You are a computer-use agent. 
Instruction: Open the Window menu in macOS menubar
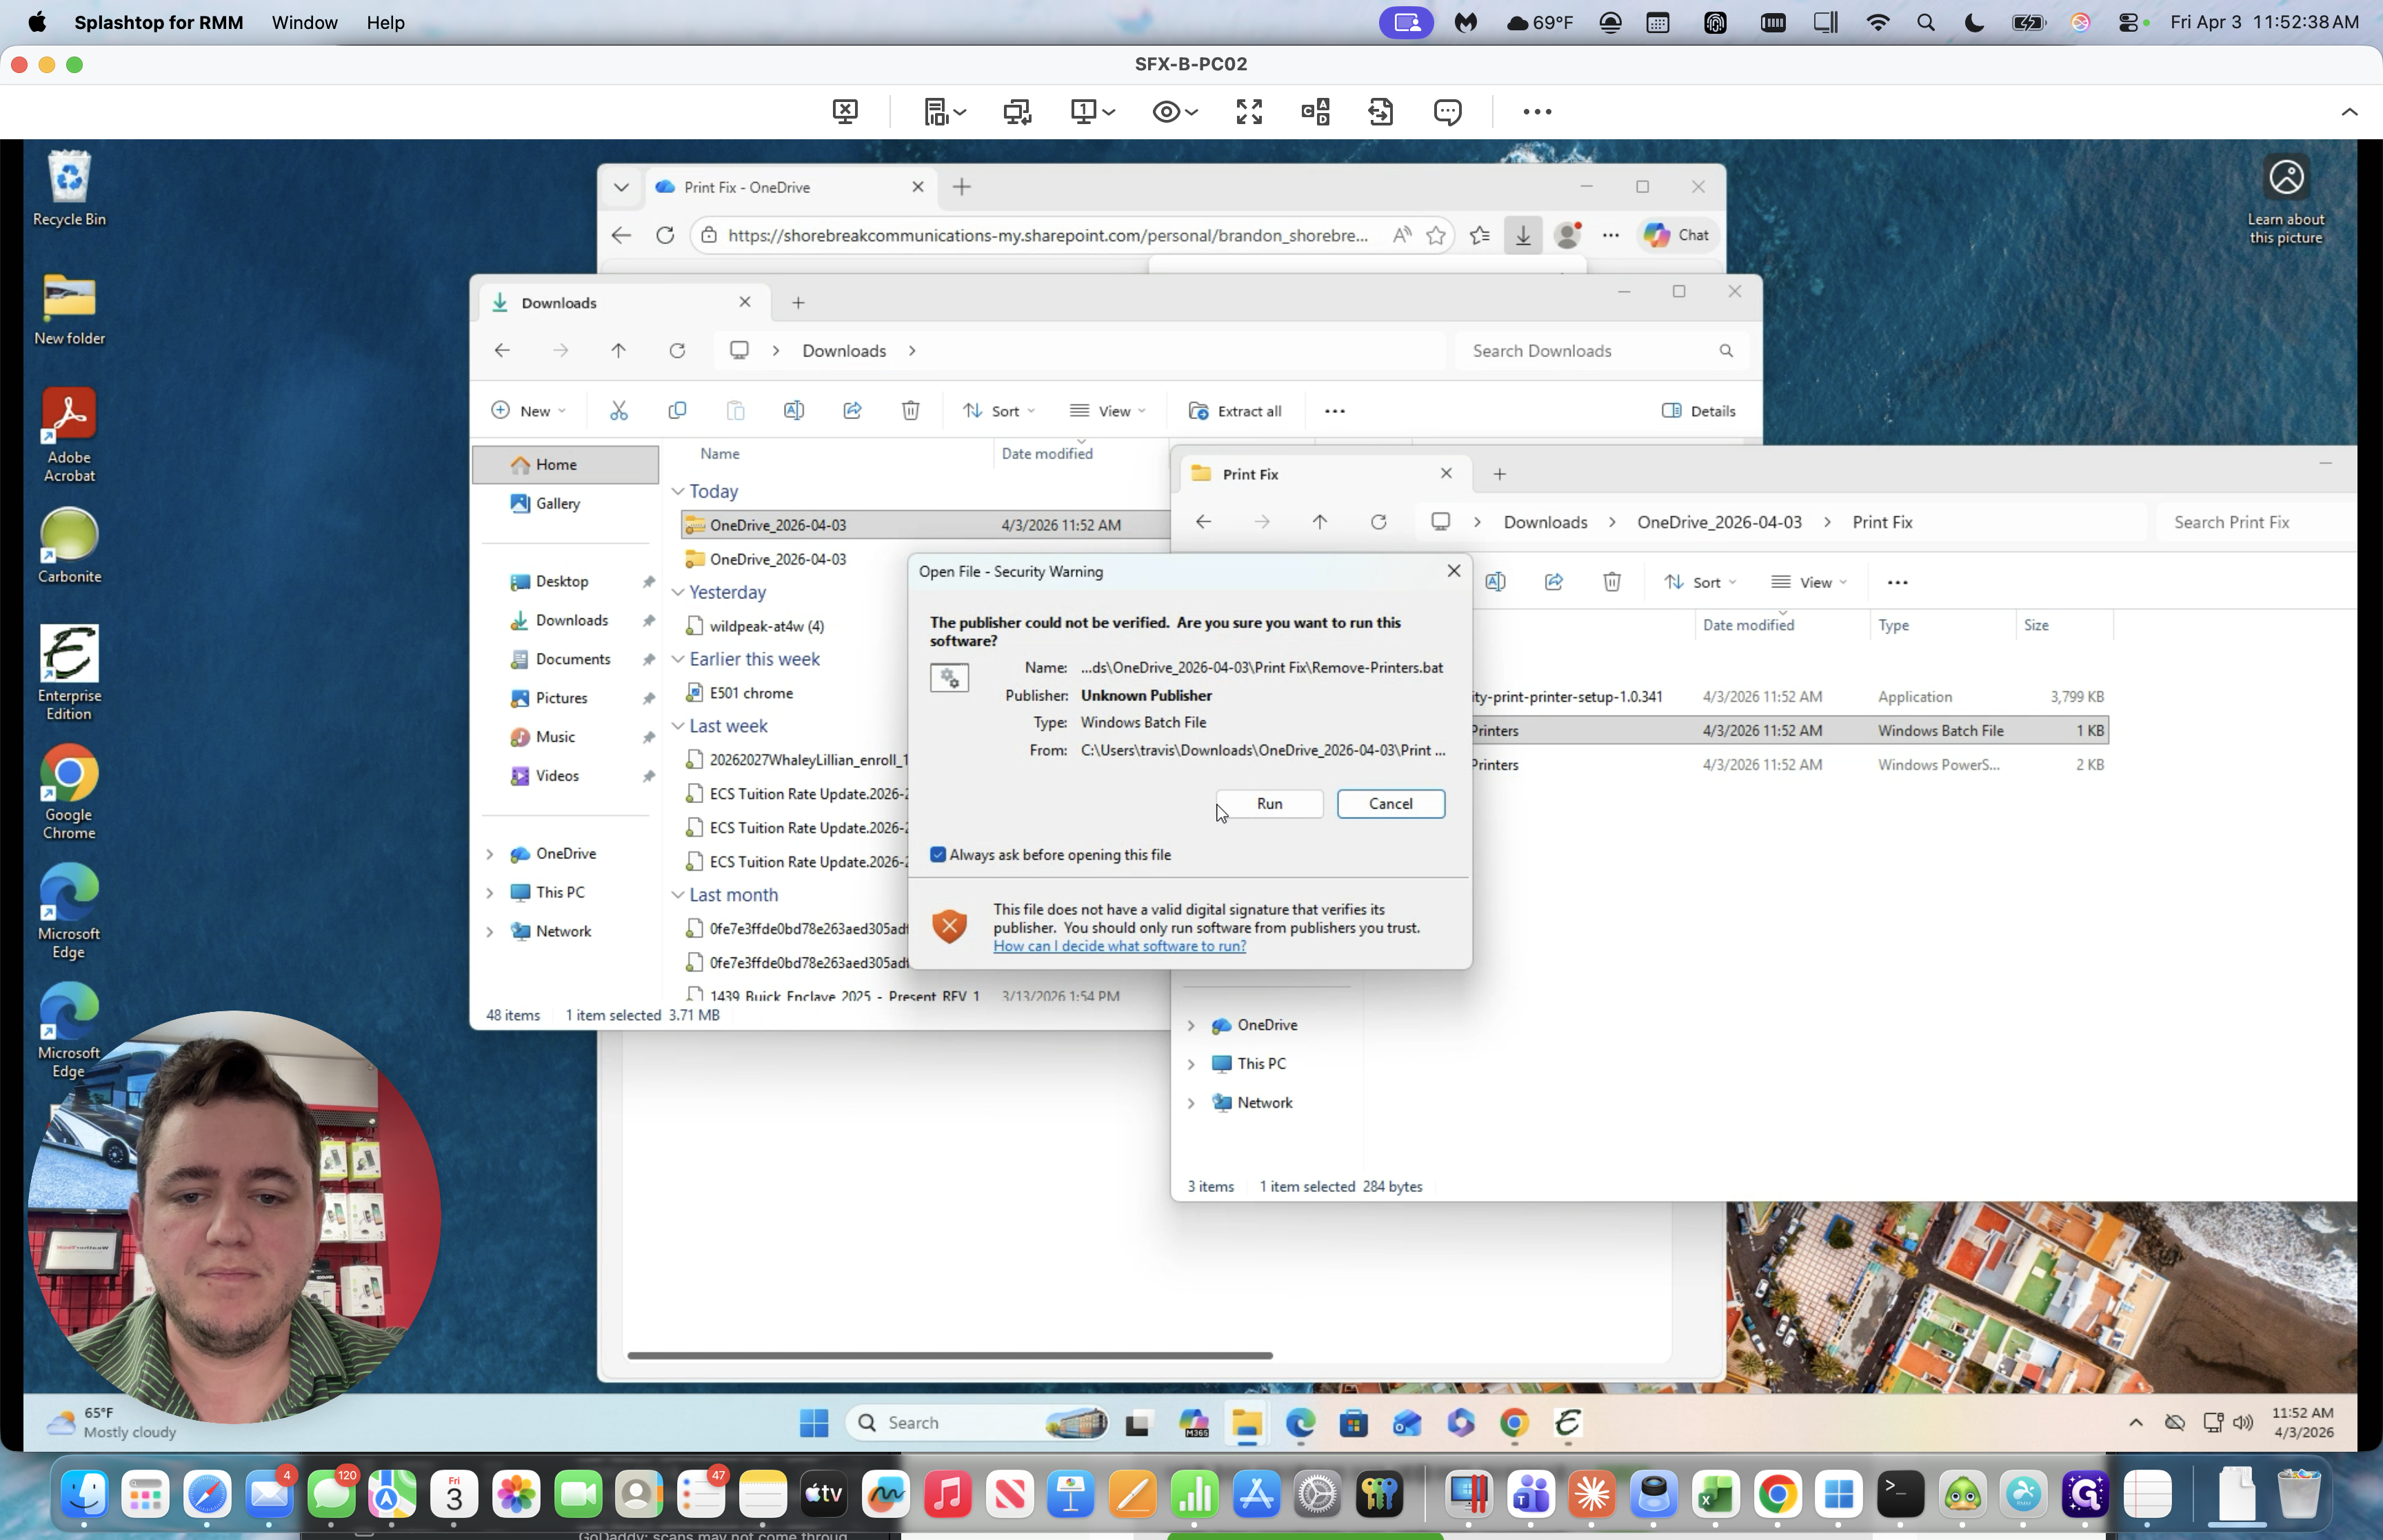(304, 22)
